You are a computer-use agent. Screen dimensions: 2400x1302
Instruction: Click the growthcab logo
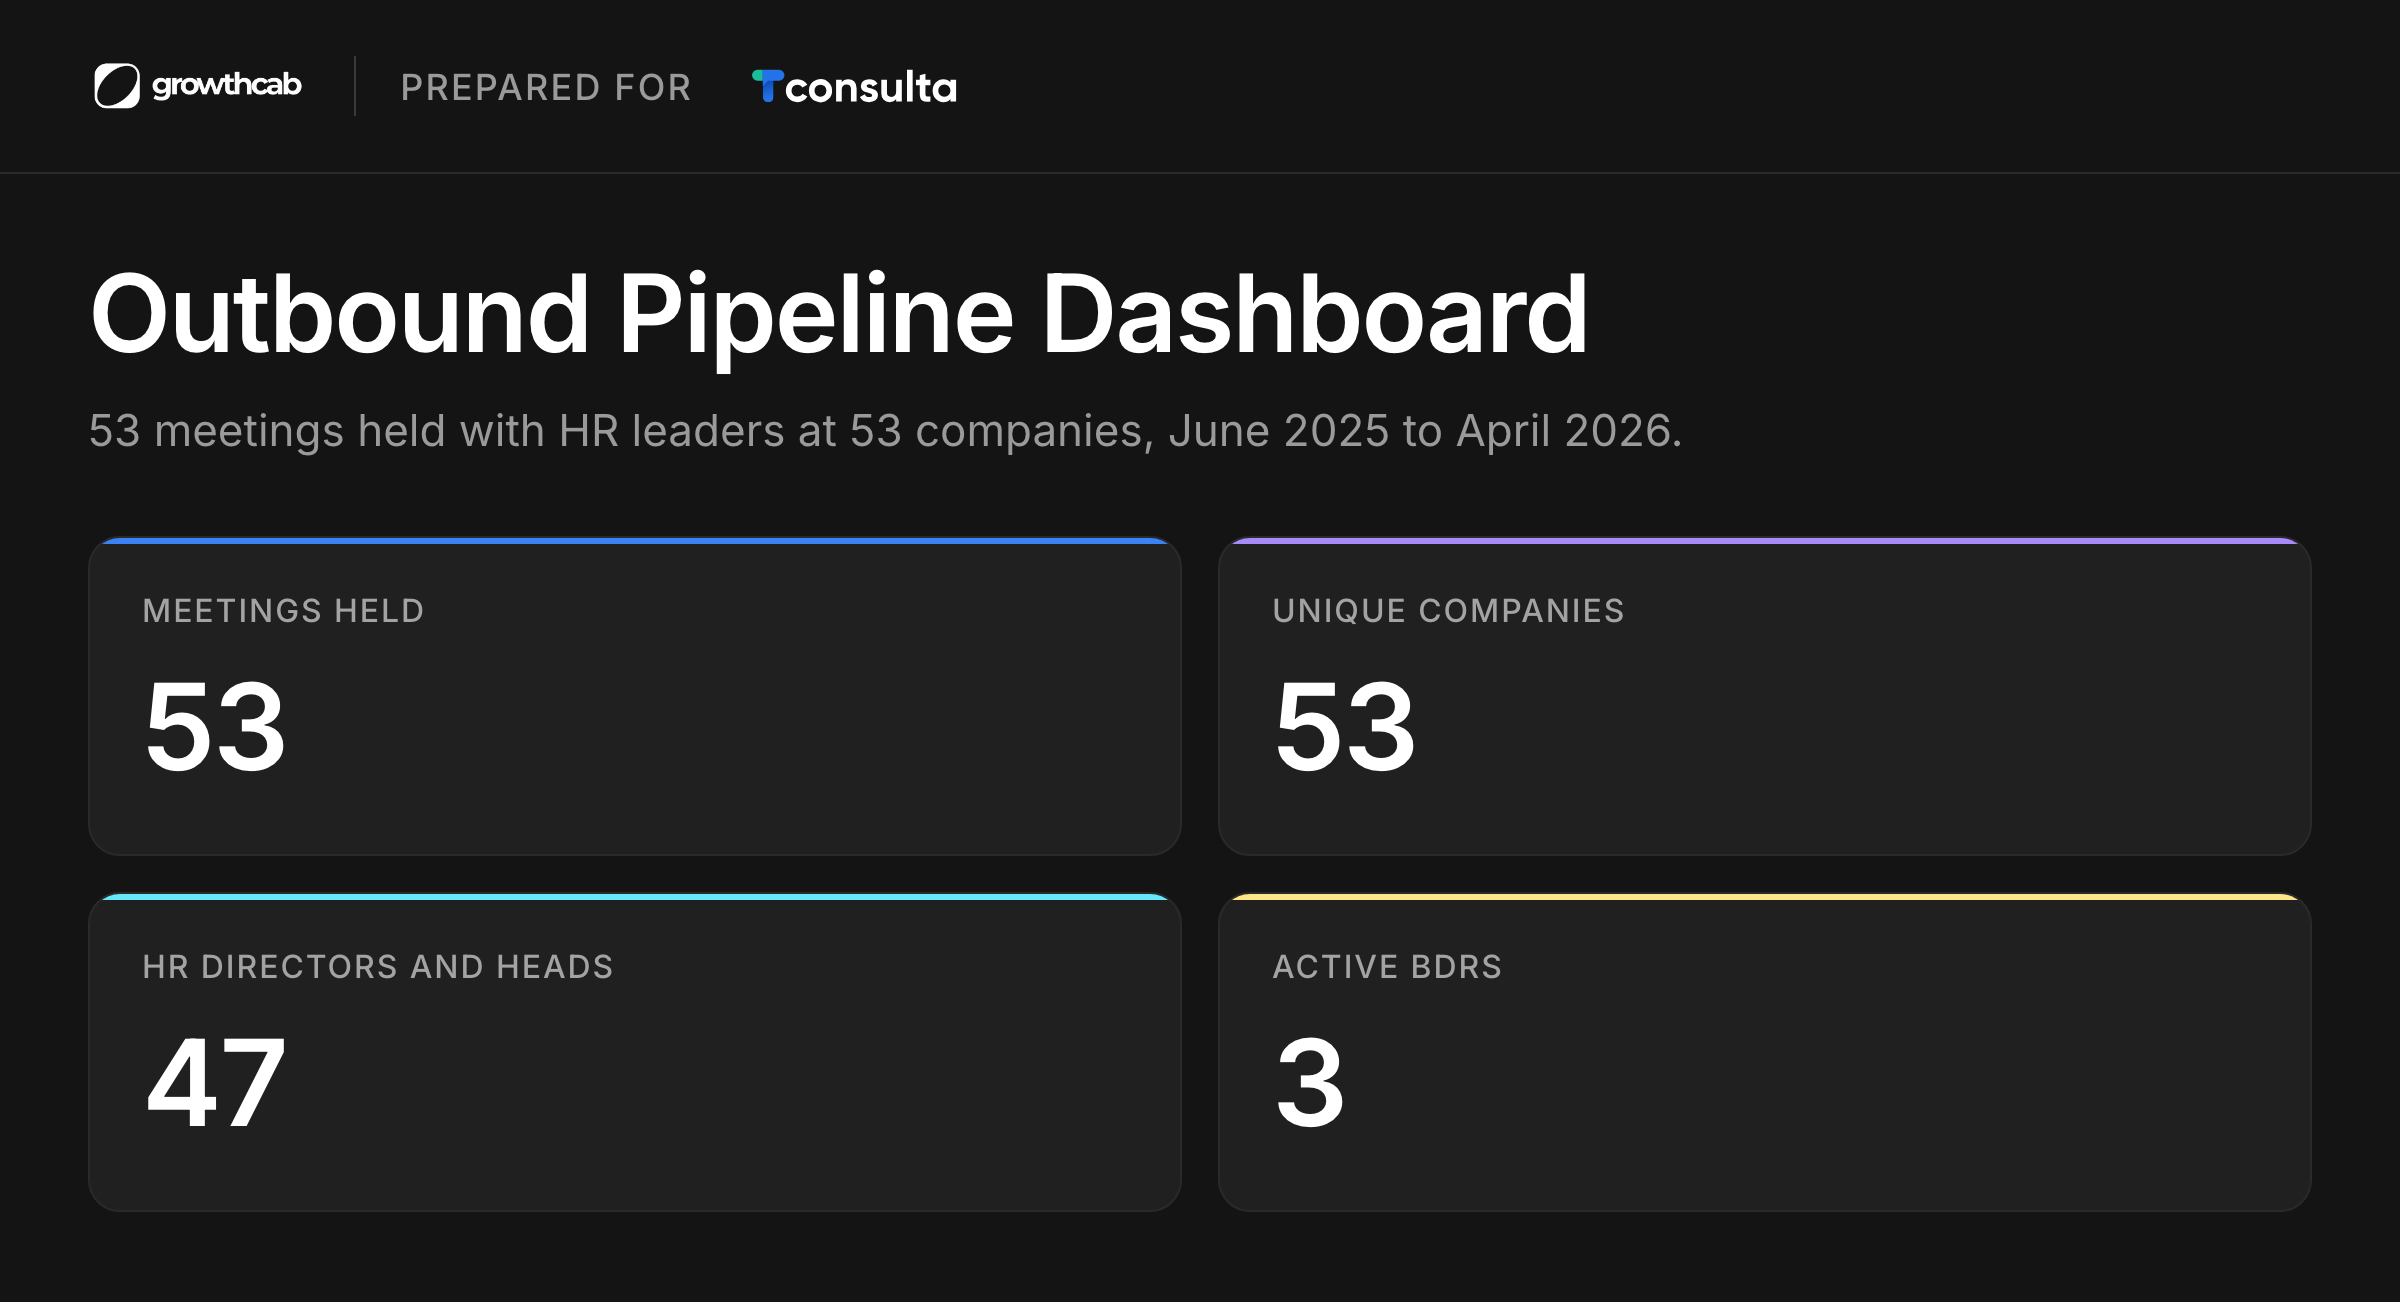[197, 86]
